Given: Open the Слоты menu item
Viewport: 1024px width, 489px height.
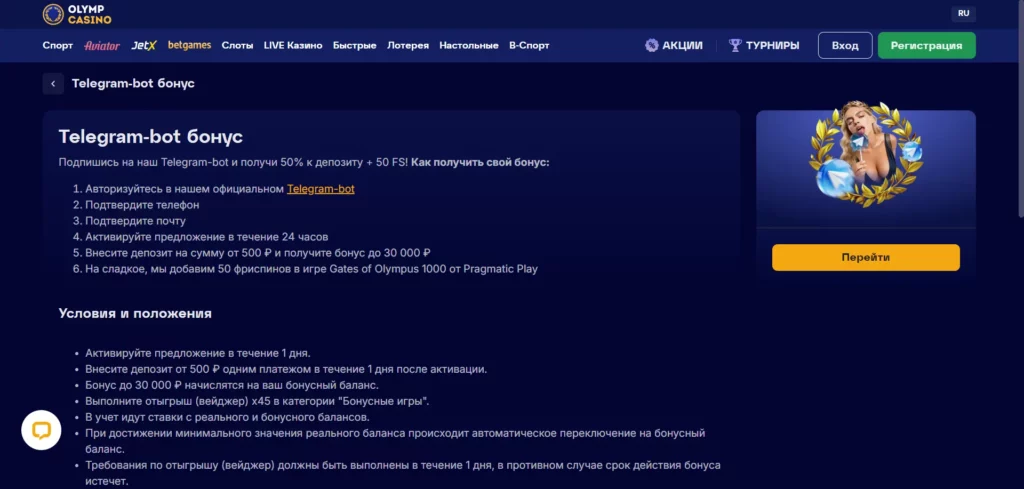Looking at the screenshot, I should [237, 46].
